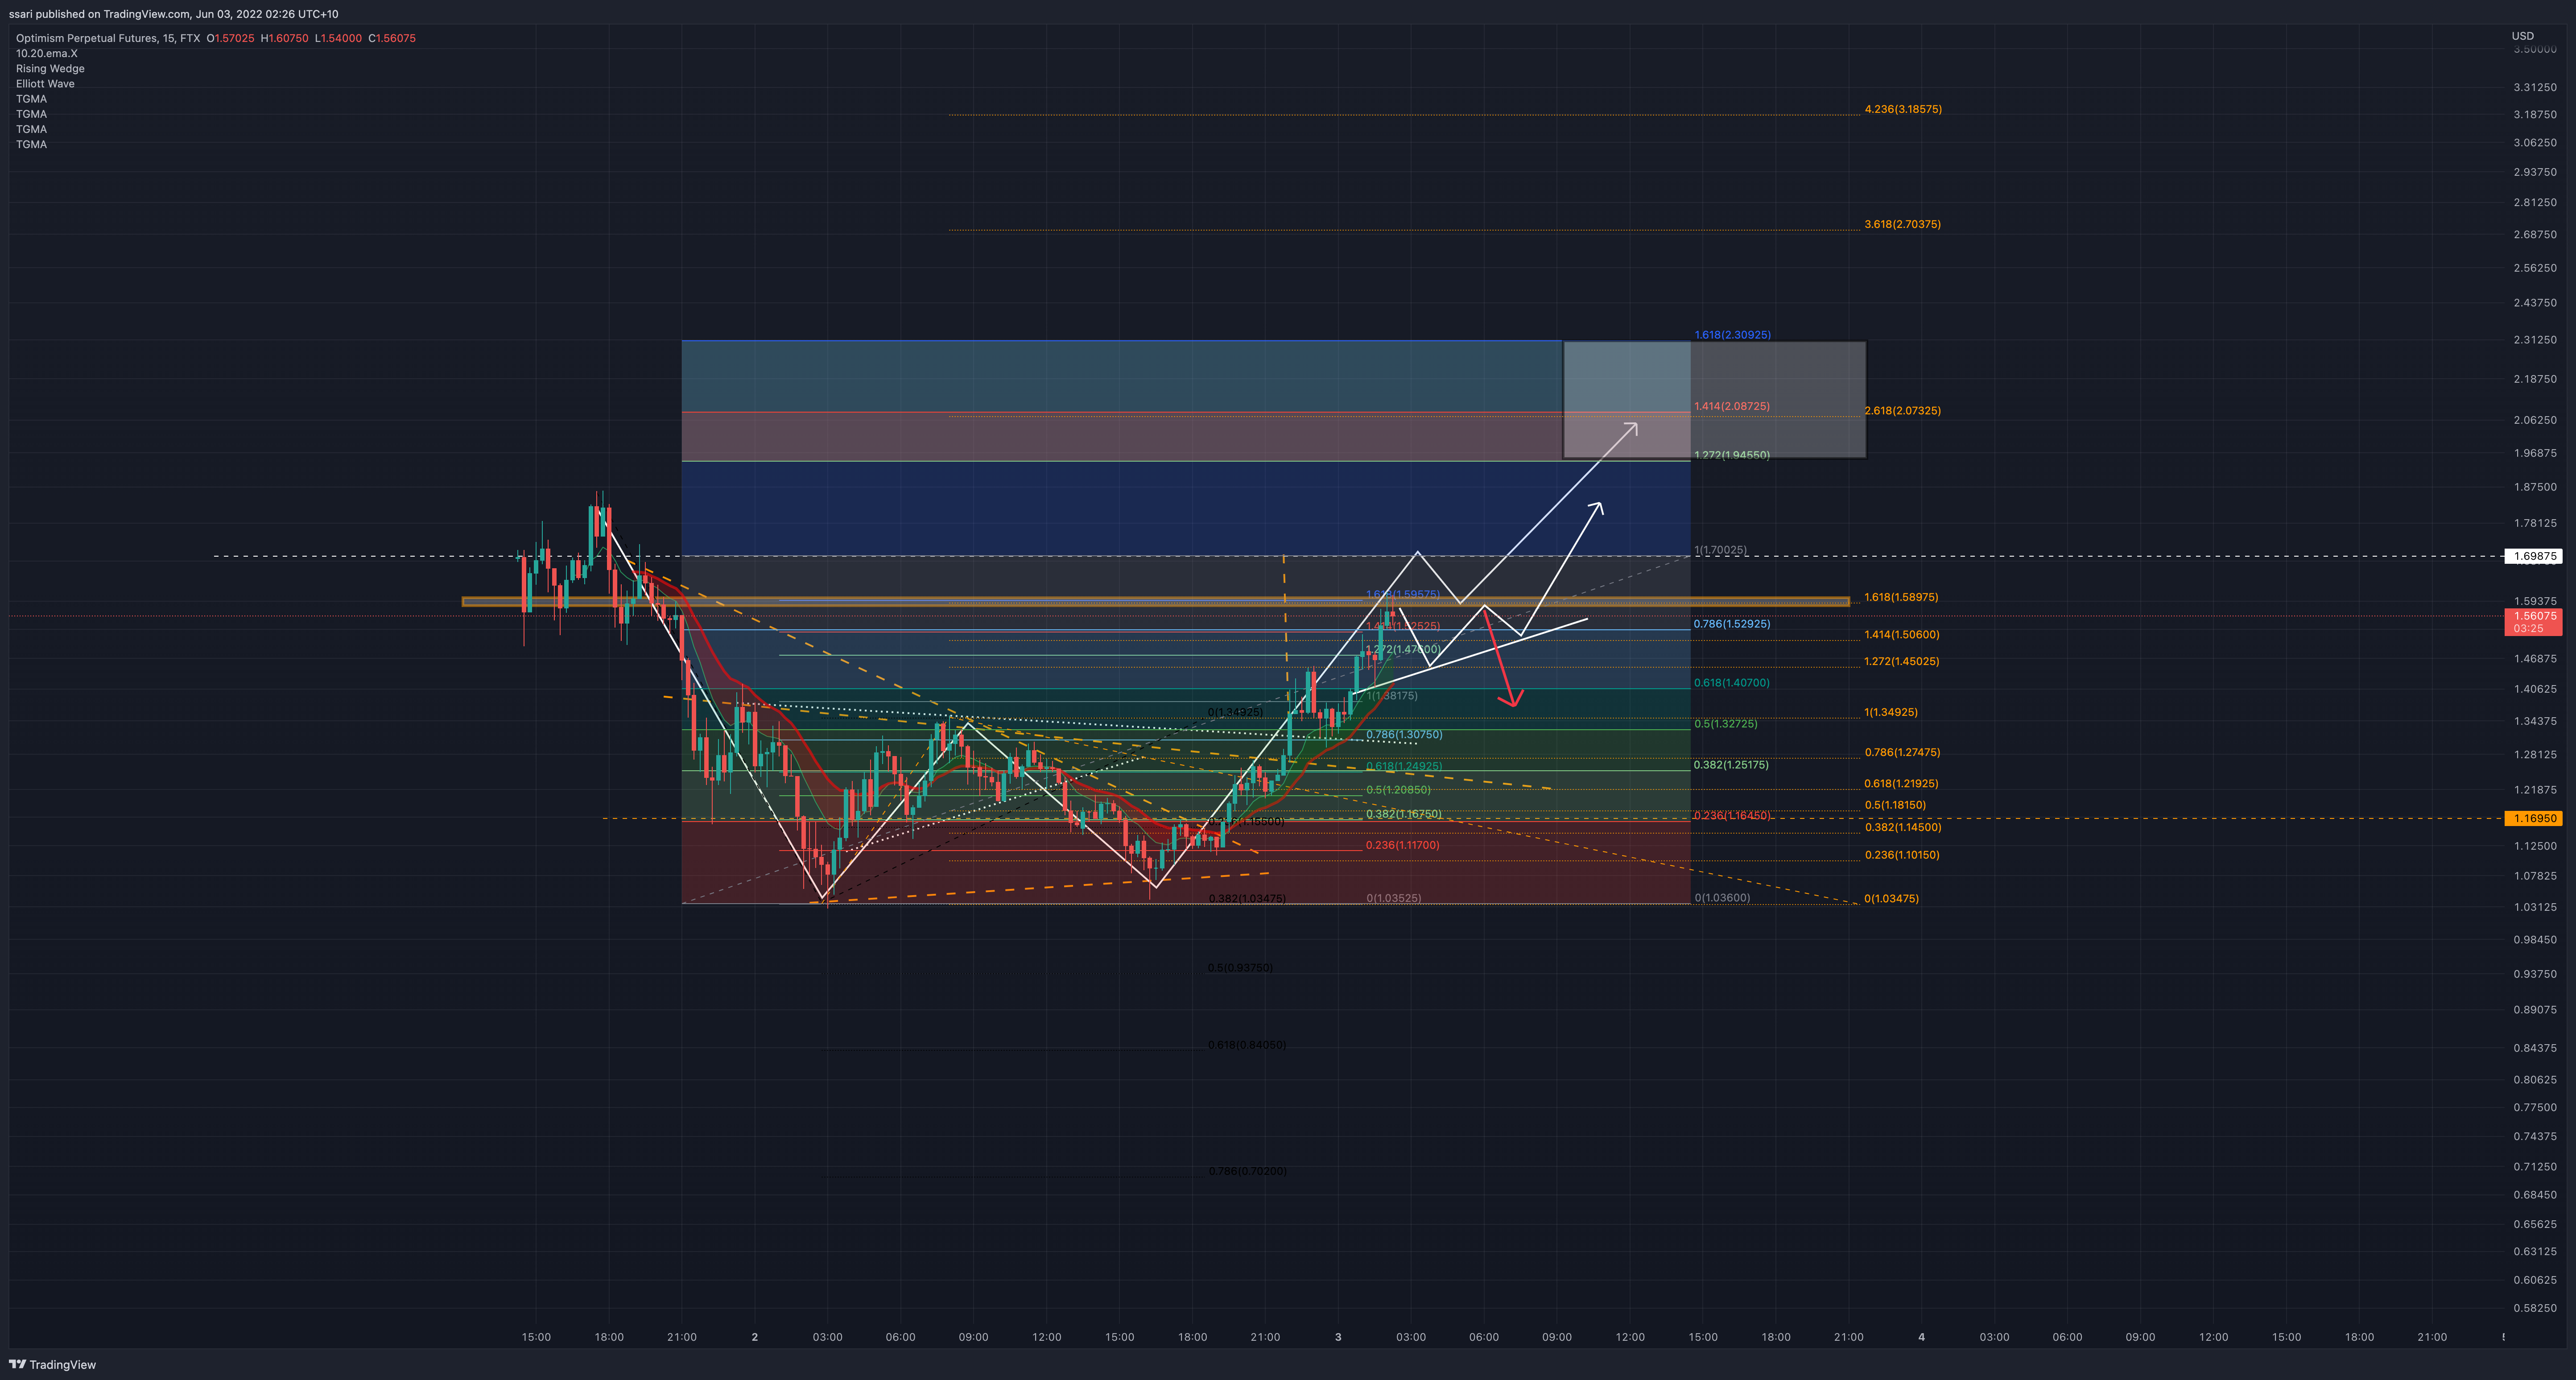
Task: Click the 0(1.03600) Fibonacci label
Action: coord(1721,898)
